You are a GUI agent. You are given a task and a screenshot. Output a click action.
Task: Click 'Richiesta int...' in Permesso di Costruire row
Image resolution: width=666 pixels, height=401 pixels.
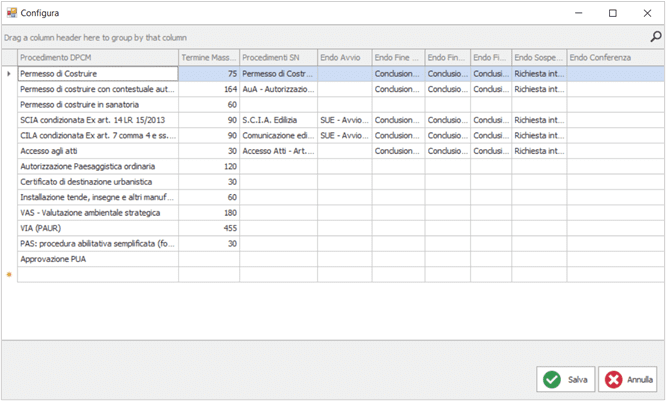pos(539,73)
